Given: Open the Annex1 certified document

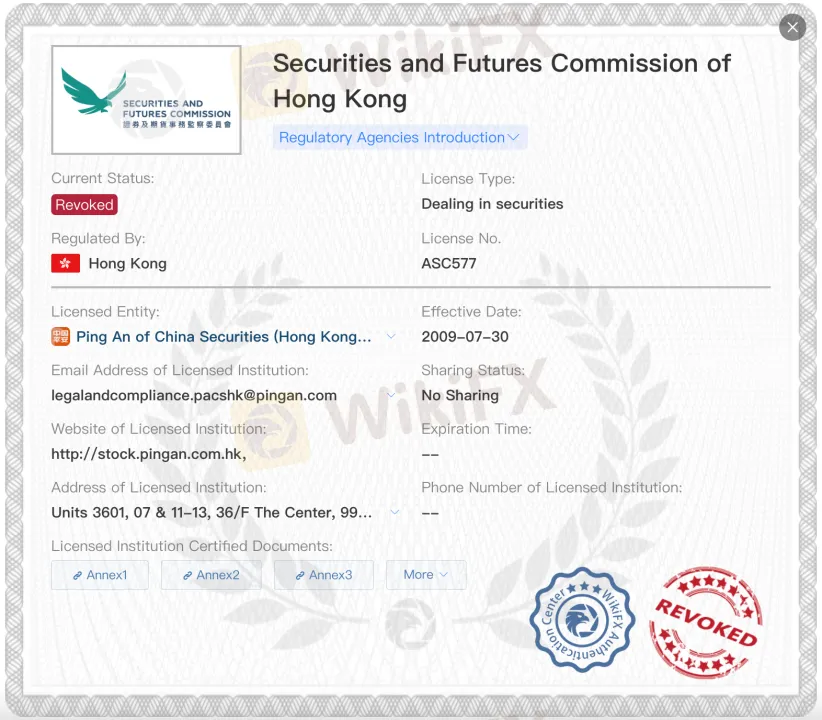Looking at the screenshot, I should click(100, 575).
